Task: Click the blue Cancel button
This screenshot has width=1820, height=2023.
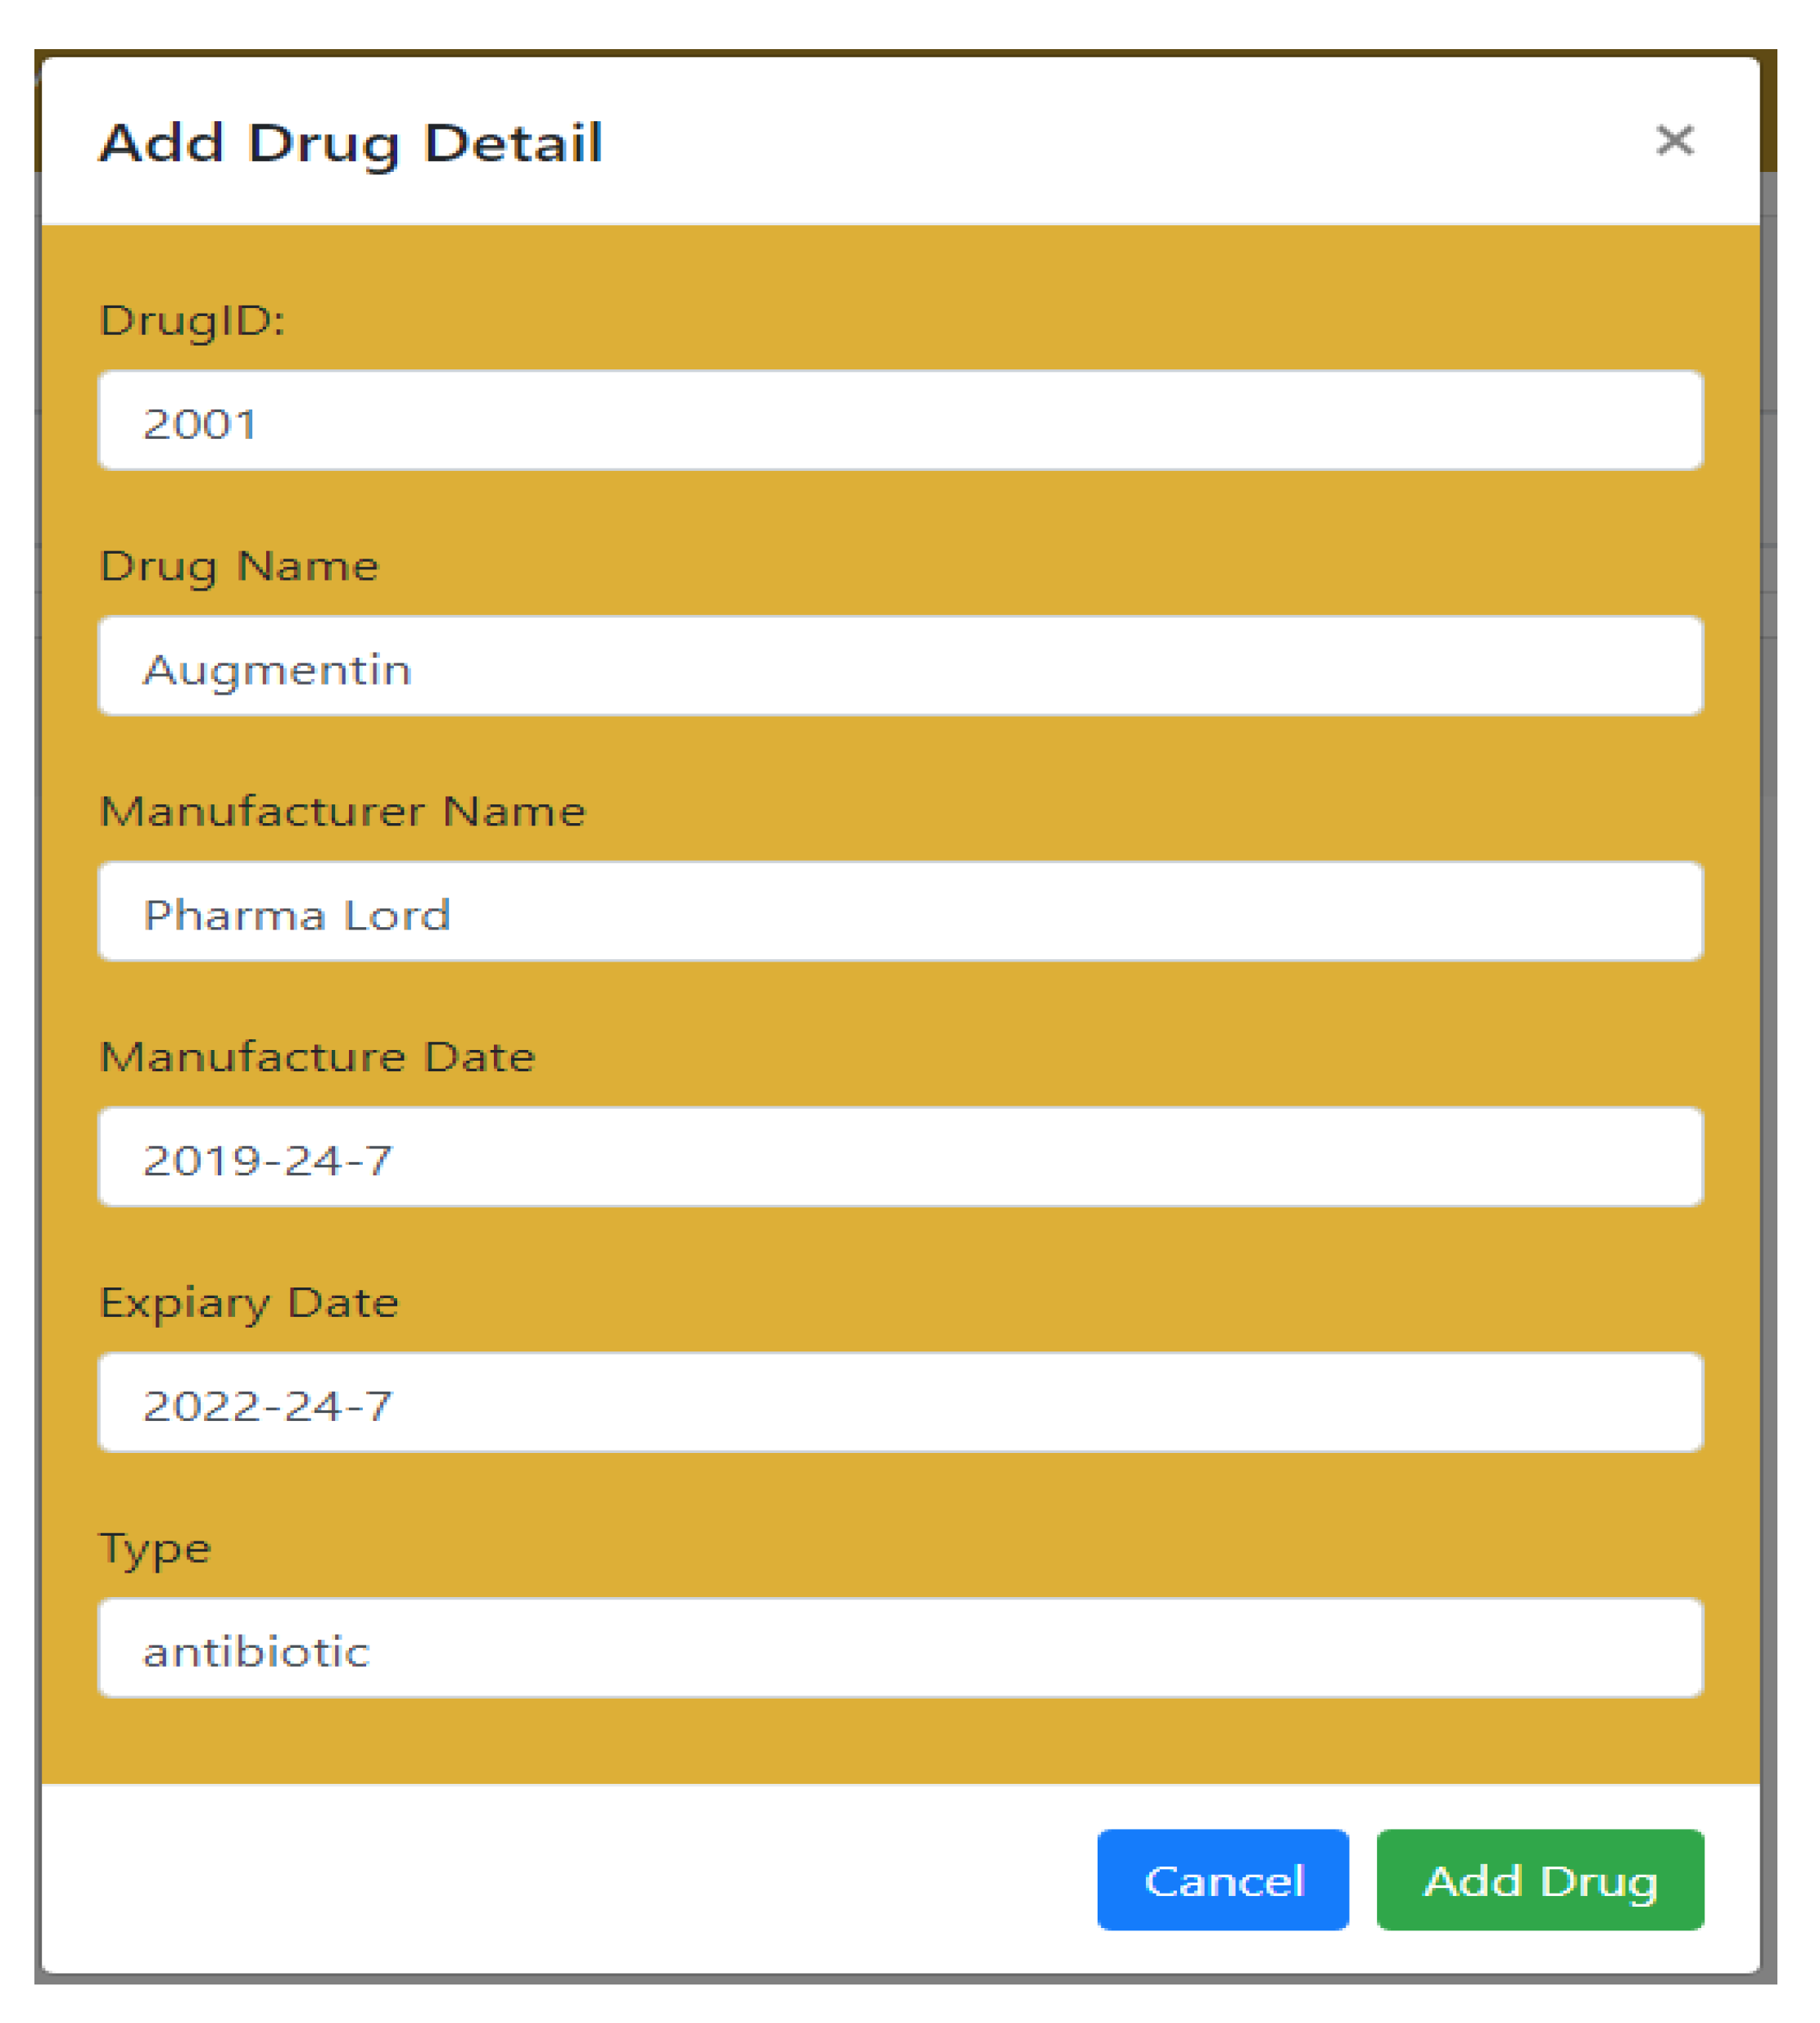Action: coord(1222,1880)
